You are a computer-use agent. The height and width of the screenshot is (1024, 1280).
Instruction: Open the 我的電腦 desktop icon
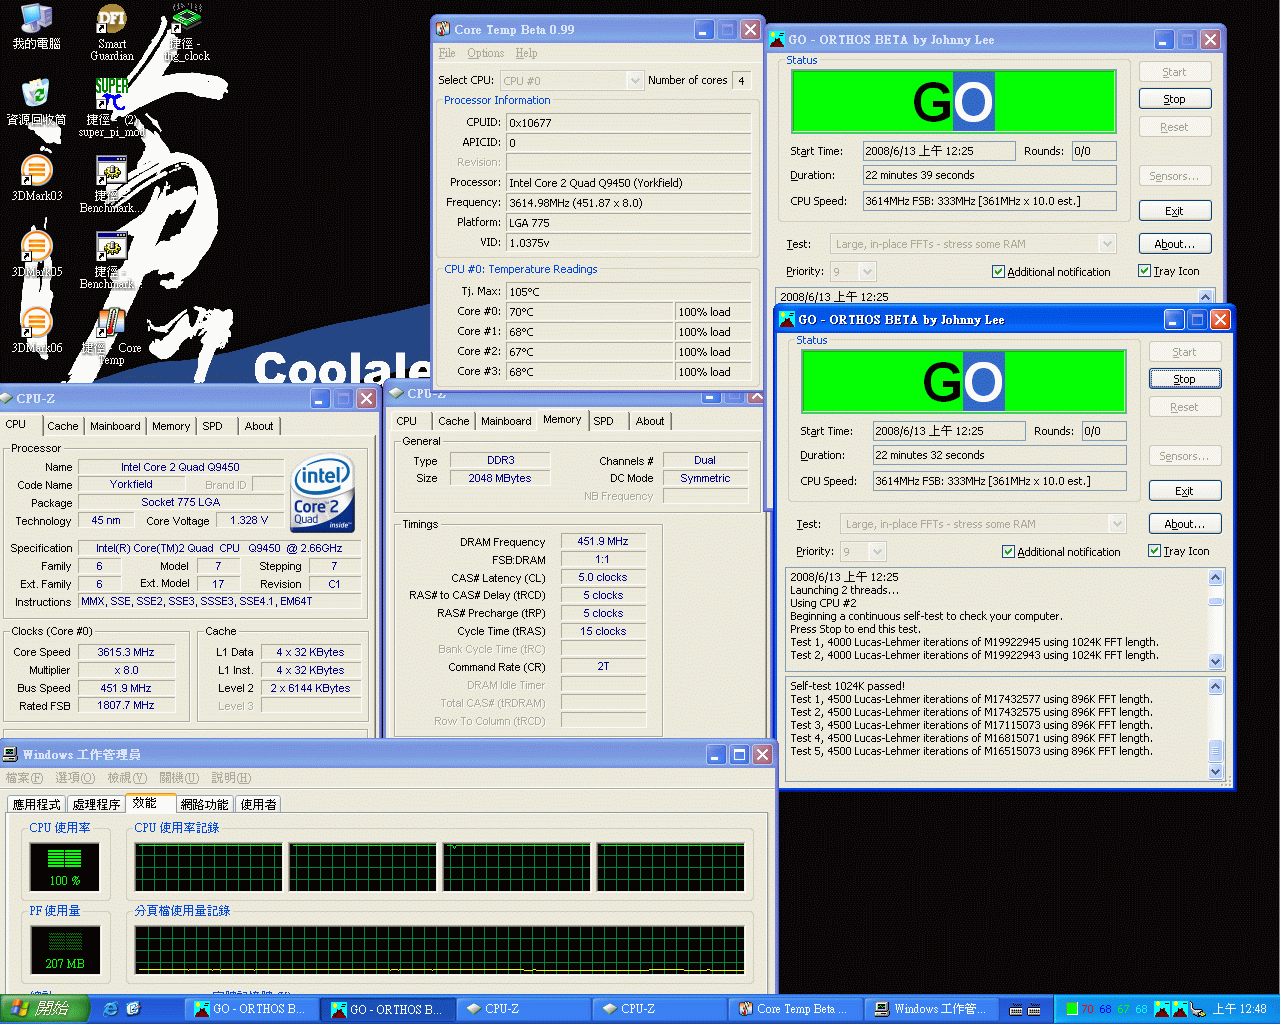tap(36, 26)
